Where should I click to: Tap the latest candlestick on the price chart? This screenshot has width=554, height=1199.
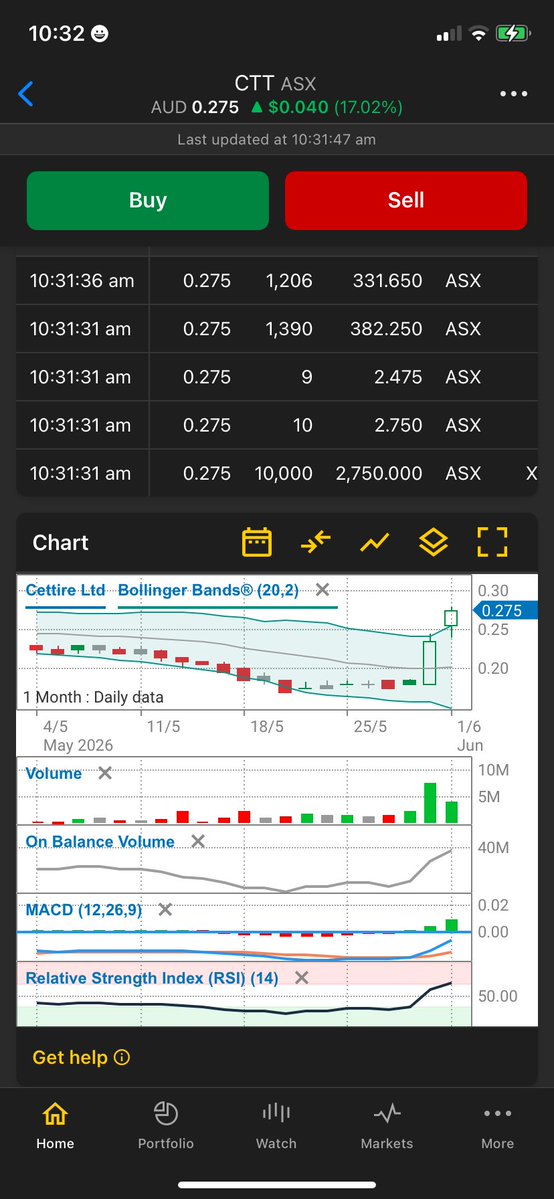tap(451, 618)
